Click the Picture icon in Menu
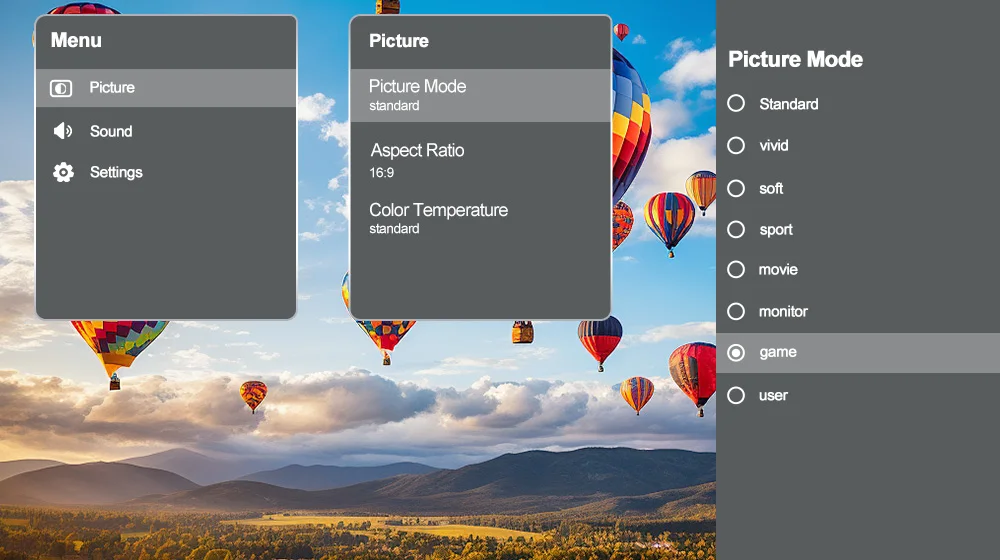Screen dimensions: 1000x560 (61, 88)
